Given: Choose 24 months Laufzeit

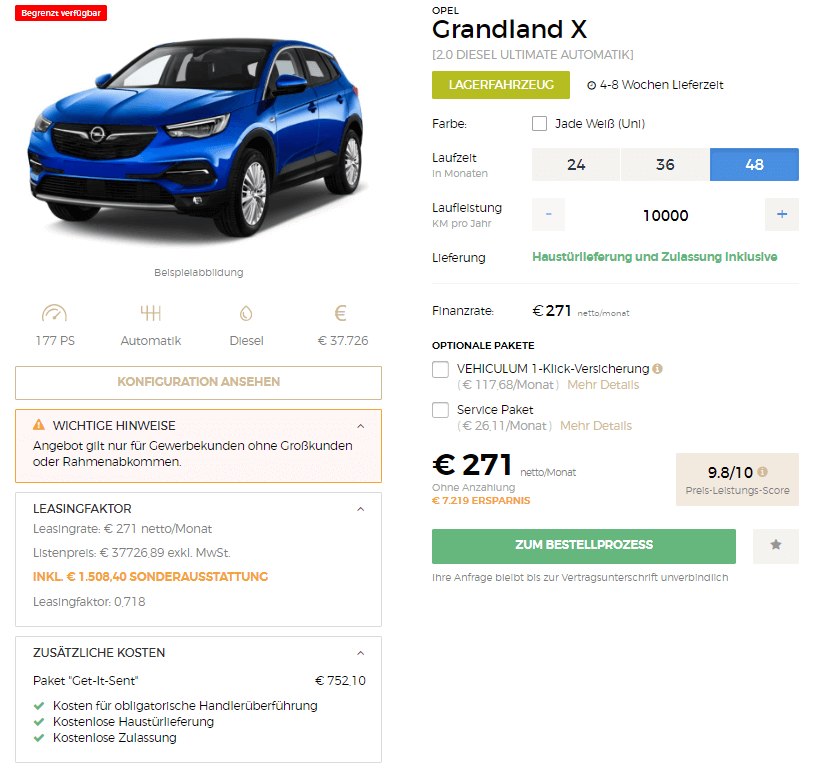Looking at the screenshot, I should [576, 164].
